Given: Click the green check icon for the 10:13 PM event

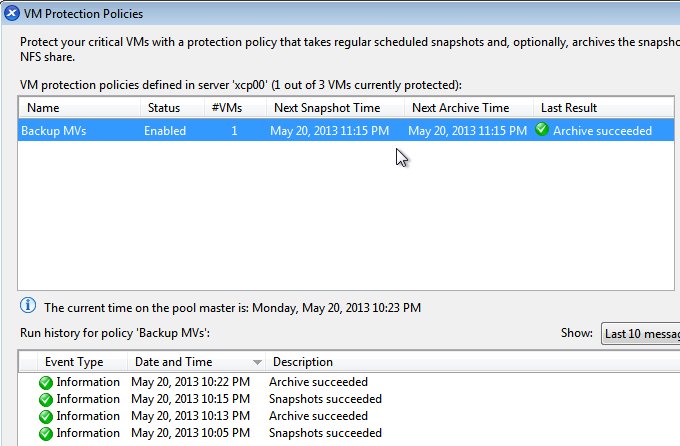Looking at the screenshot, I should tap(46, 416).
